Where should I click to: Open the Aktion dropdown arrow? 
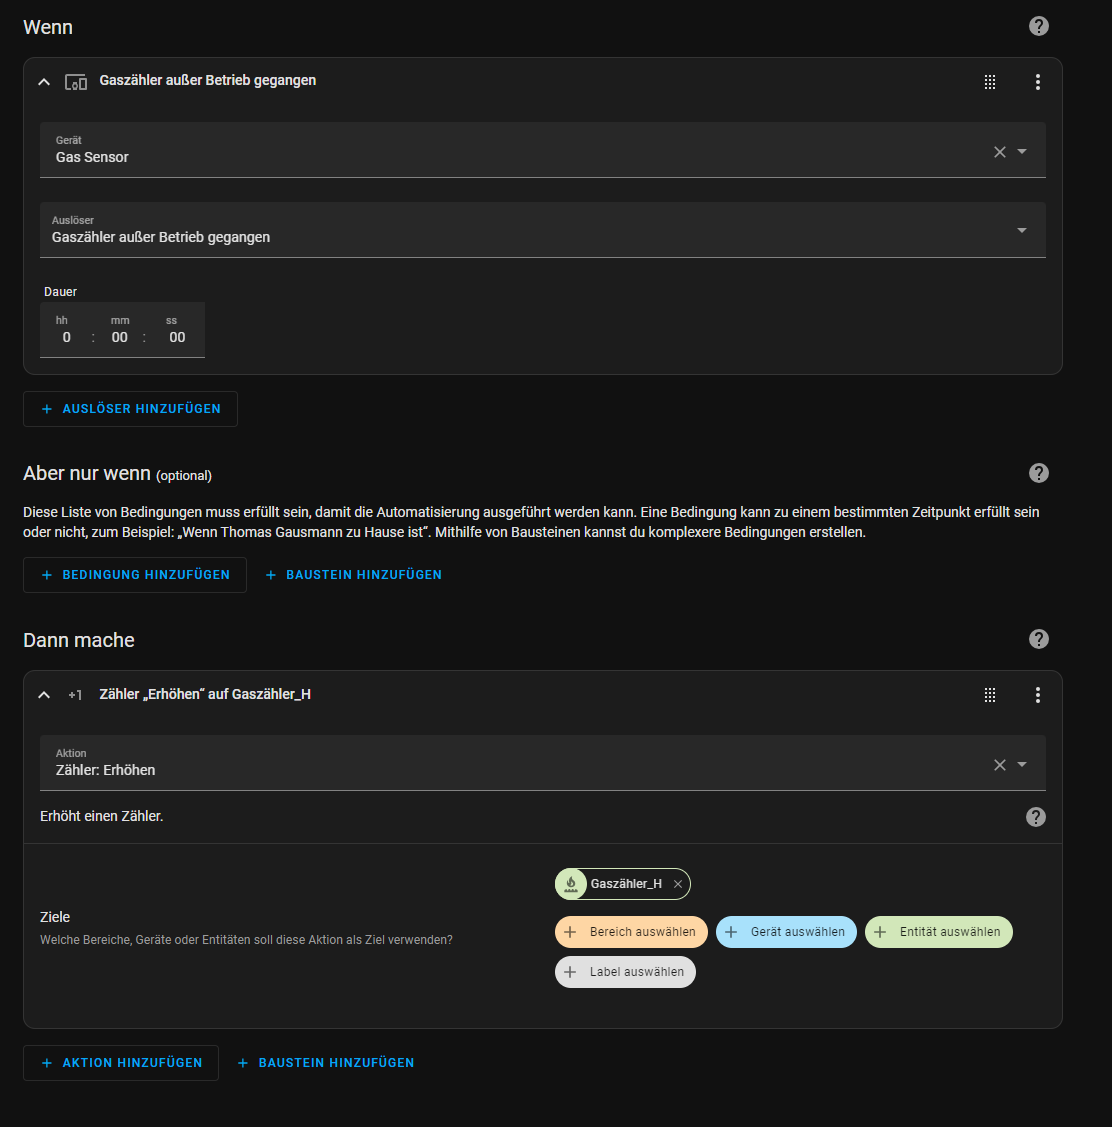1022,765
